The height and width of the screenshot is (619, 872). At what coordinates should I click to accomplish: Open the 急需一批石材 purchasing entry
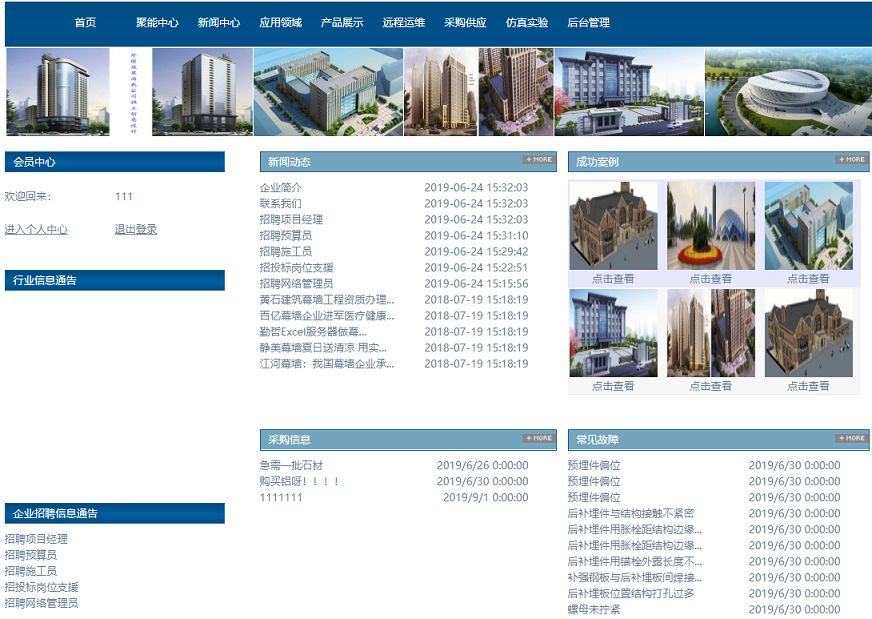click(291, 466)
